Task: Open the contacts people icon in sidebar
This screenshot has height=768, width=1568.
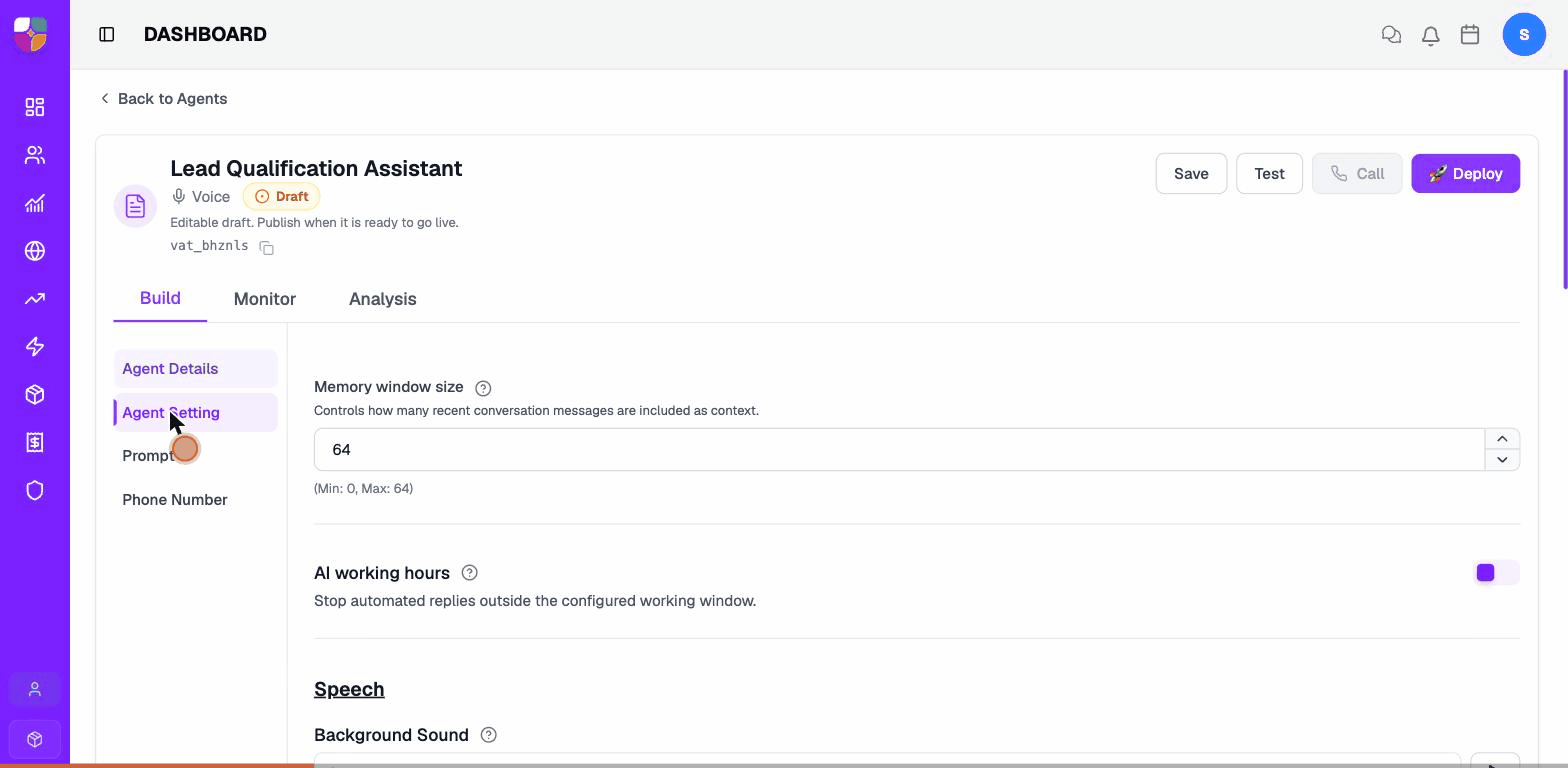Action: (x=35, y=155)
